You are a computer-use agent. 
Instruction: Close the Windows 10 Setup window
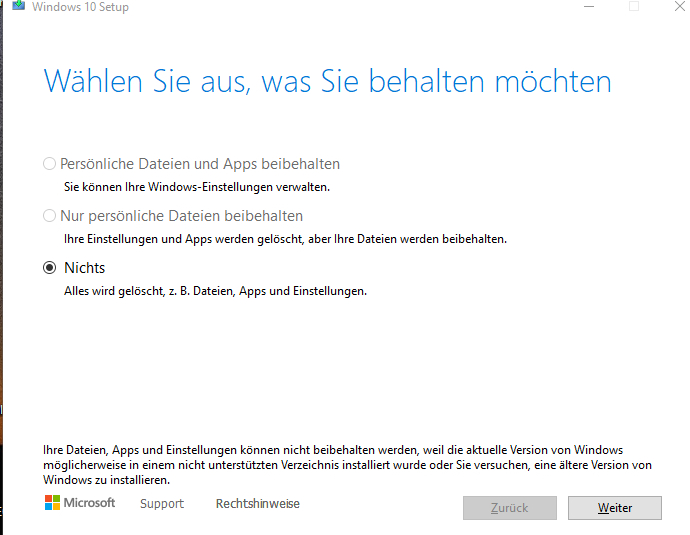(680, 6)
